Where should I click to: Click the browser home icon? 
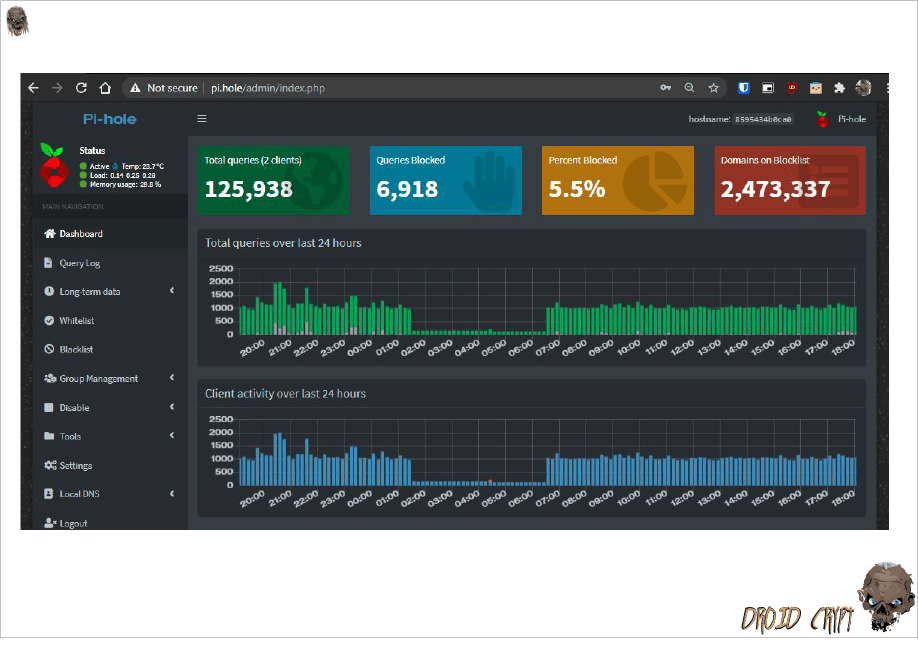(x=105, y=88)
